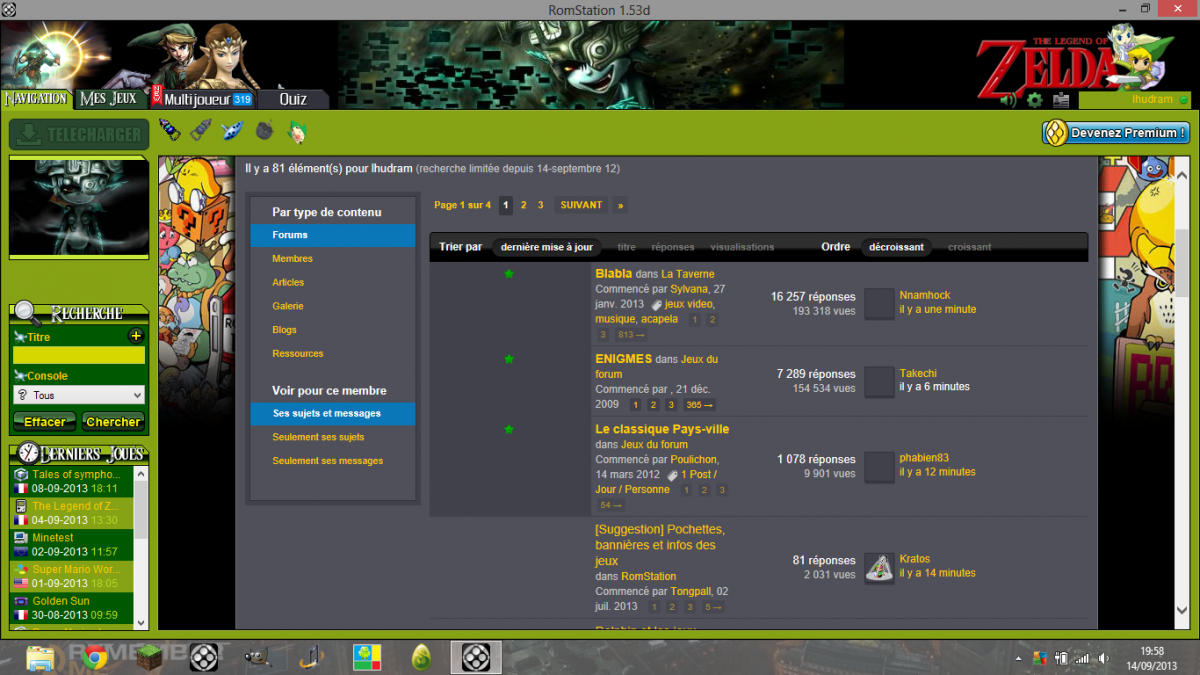Show hidden system tray icons
The image size is (1200, 675).
tap(1019, 658)
